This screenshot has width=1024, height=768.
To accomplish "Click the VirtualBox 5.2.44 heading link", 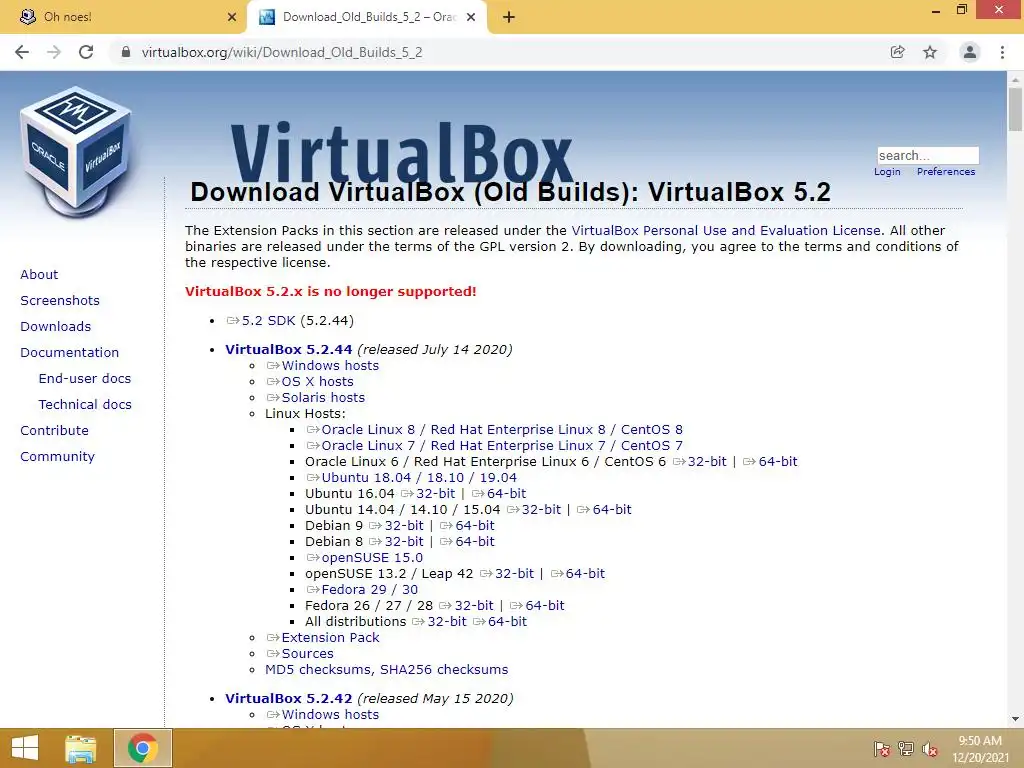I will coord(289,349).
